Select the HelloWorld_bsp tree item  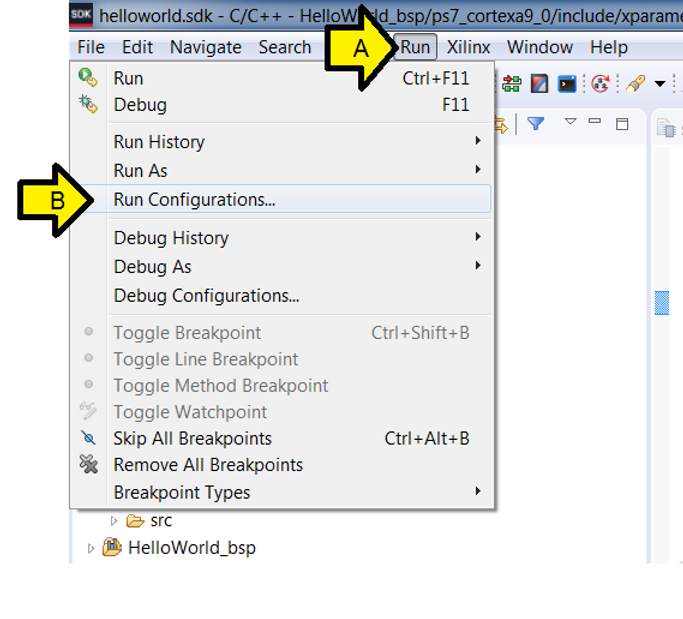click(191, 548)
